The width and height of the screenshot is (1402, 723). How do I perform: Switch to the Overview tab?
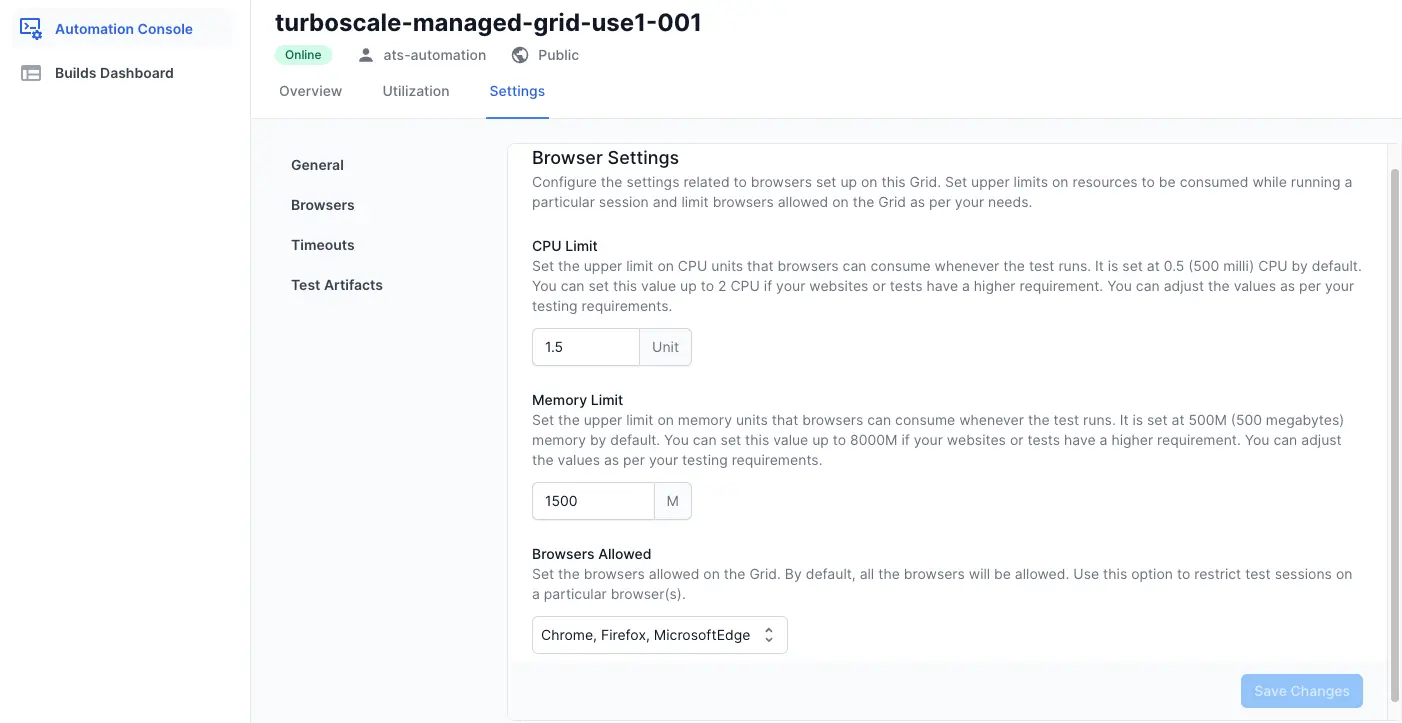point(310,91)
